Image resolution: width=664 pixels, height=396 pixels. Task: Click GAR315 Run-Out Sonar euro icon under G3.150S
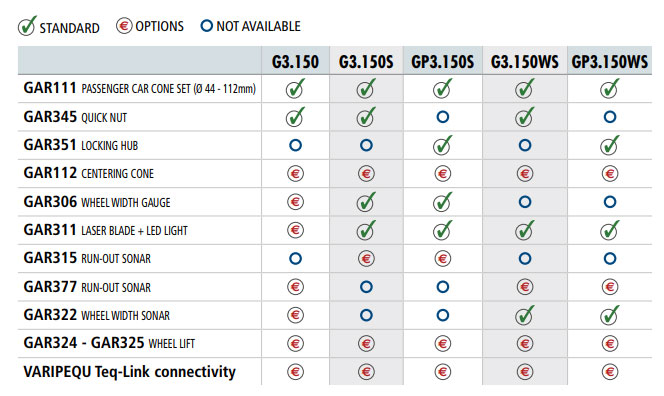(x=366, y=258)
